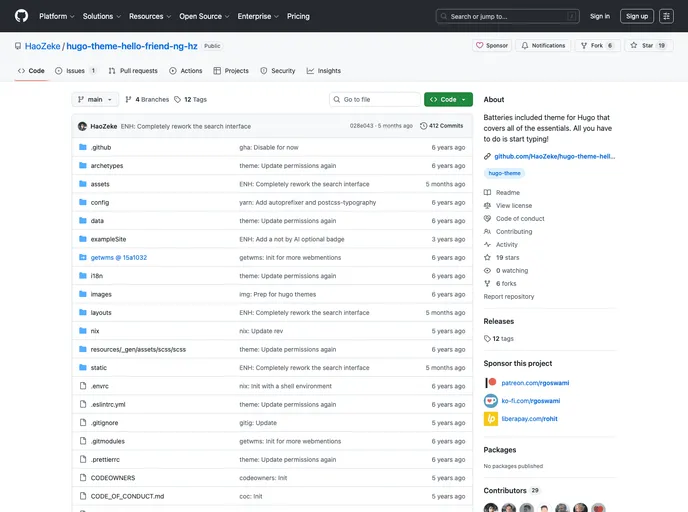
Task: Click the Sign up button
Action: 636,16
